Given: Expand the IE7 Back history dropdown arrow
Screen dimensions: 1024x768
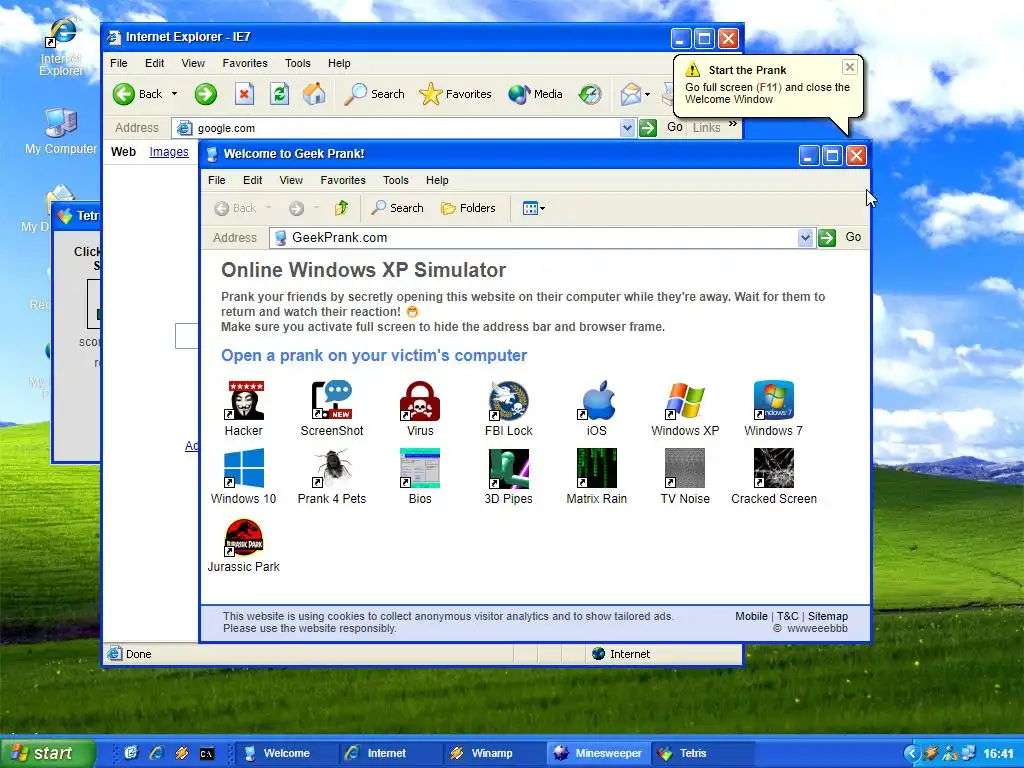Looking at the screenshot, I should (x=174, y=94).
